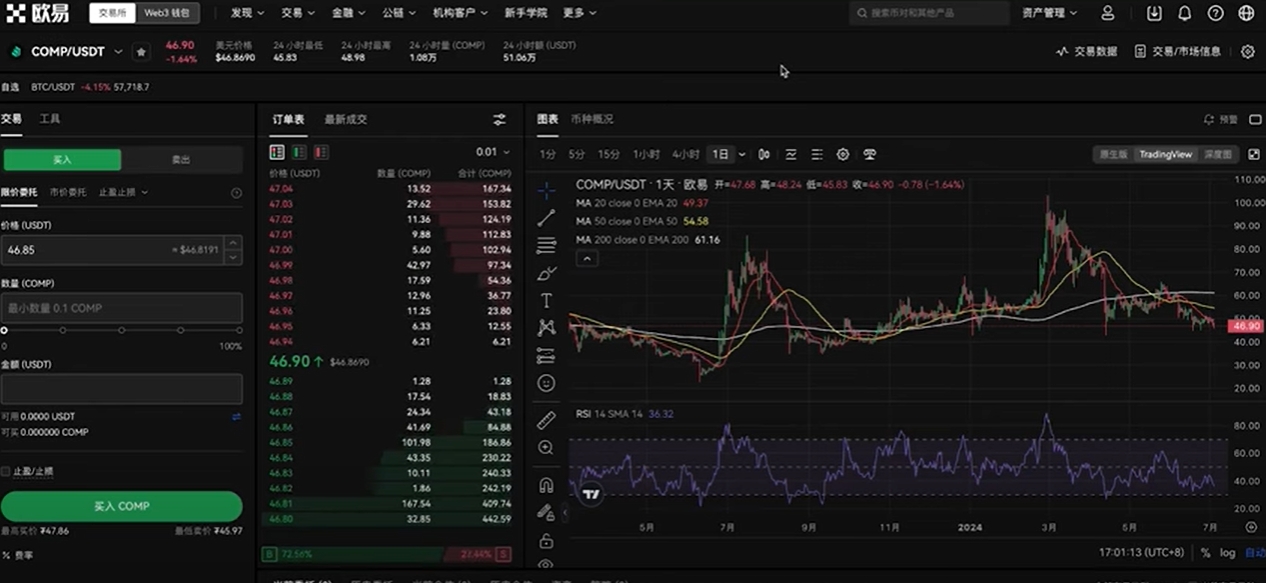Viewport: 1266px width, 583px height.
Task: Switch to Web3 钱包 mode
Action: pyautogui.click(x=167, y=13)
